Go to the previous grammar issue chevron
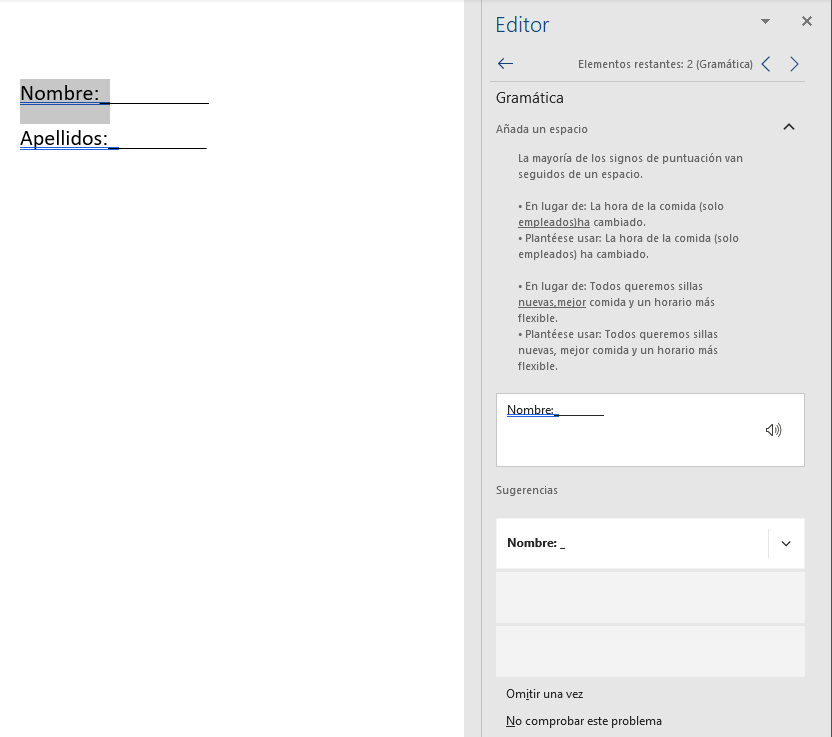Image resolution: width=832 pixels, height=737 pixels. 766,63
